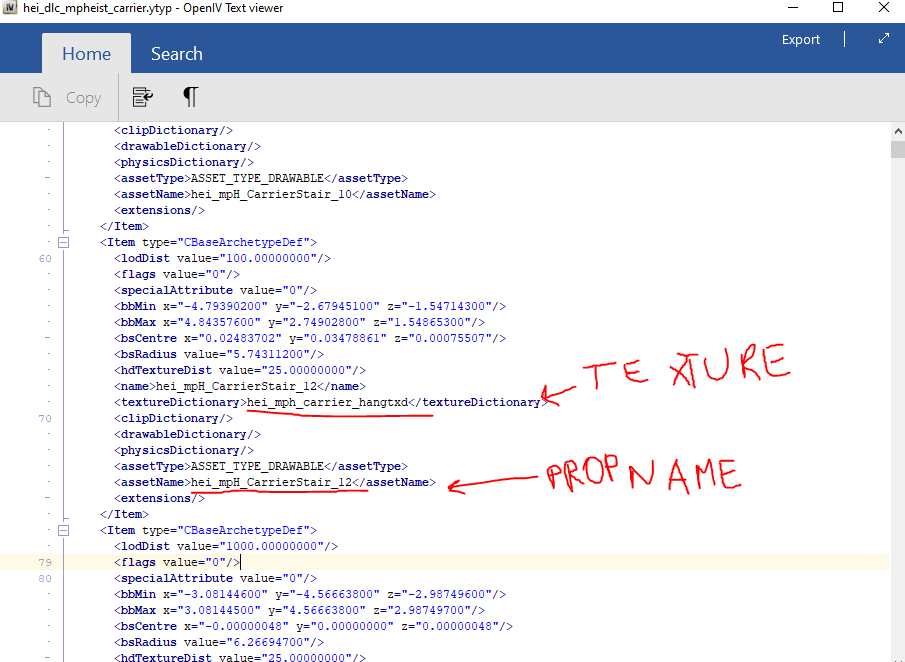Click line number 60 in the gutter
Viewport: 905px width, 662px height.
point(44,258)
